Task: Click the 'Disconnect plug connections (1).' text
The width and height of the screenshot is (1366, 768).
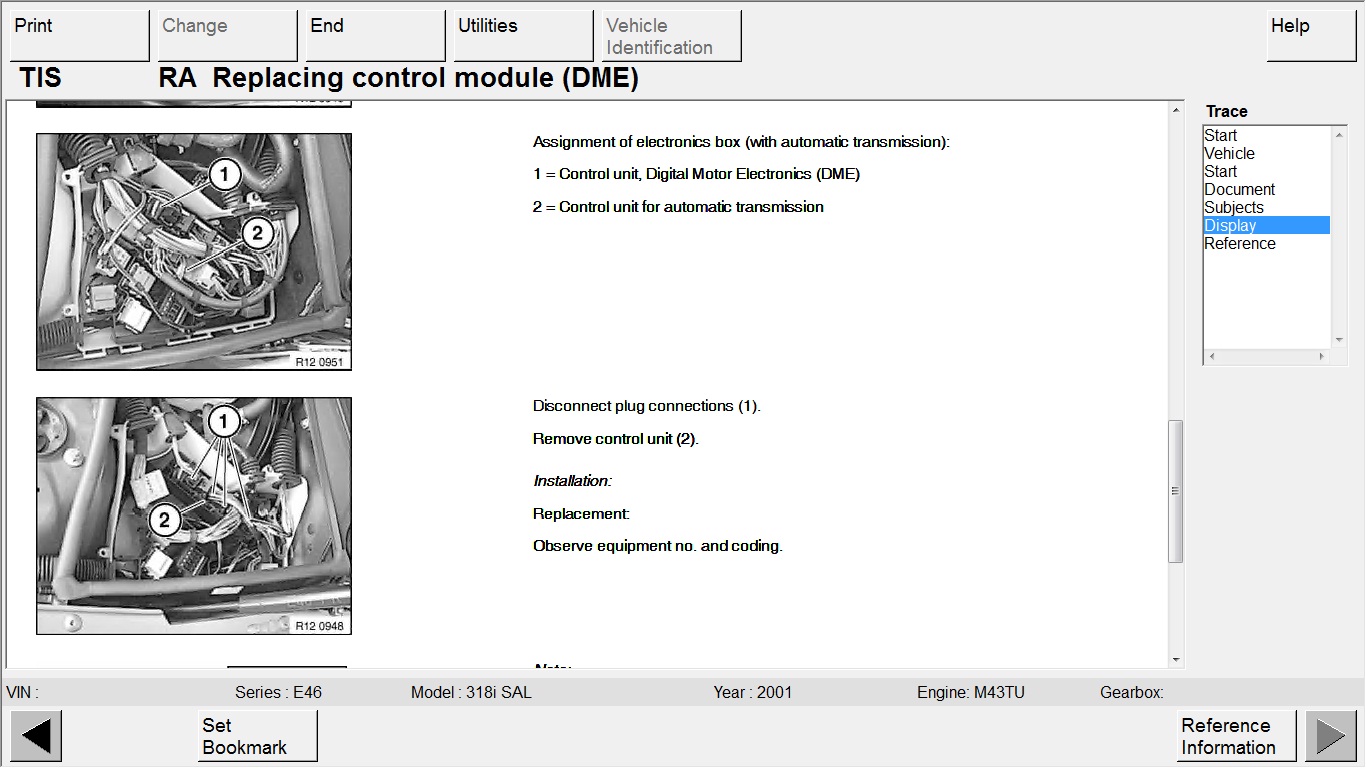Action: pyautogui.click(x=646, y=406)
